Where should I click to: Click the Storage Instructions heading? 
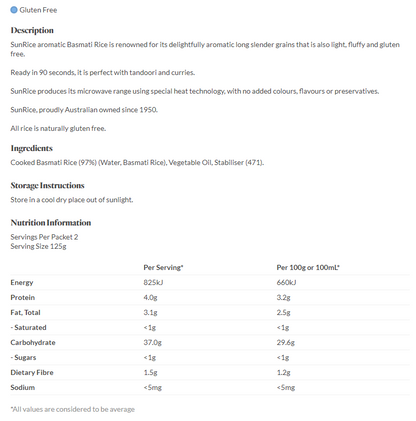tap(47, 185)
